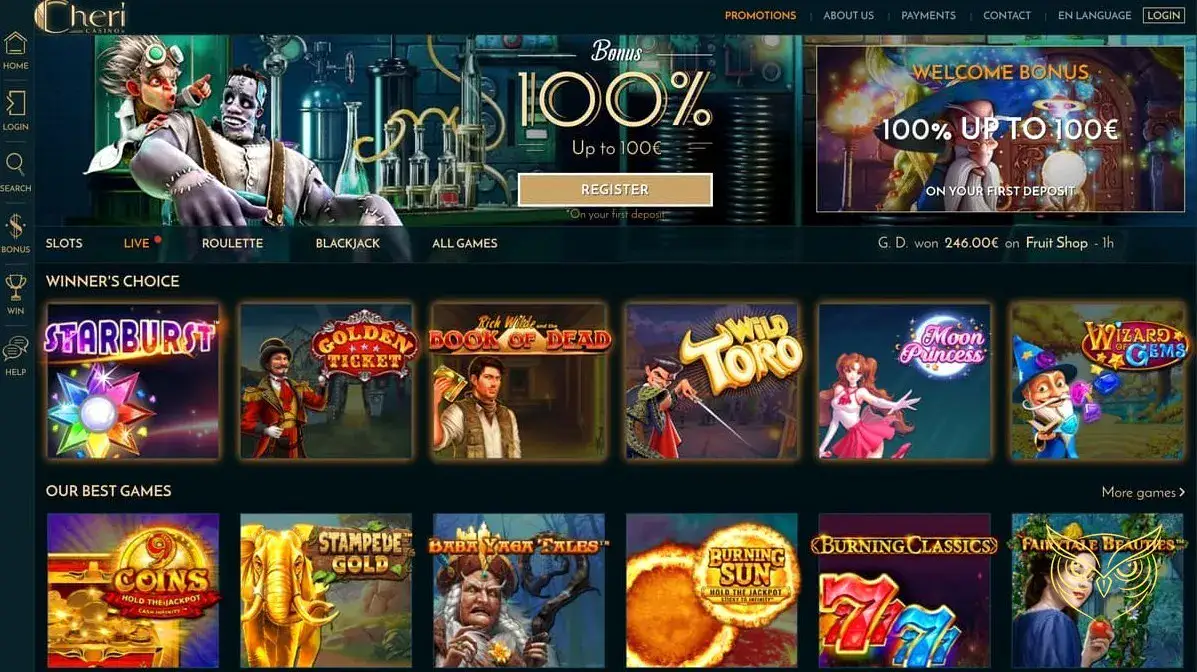Go to the Payments page
1197x672 pixels.
tap(928, 15)
